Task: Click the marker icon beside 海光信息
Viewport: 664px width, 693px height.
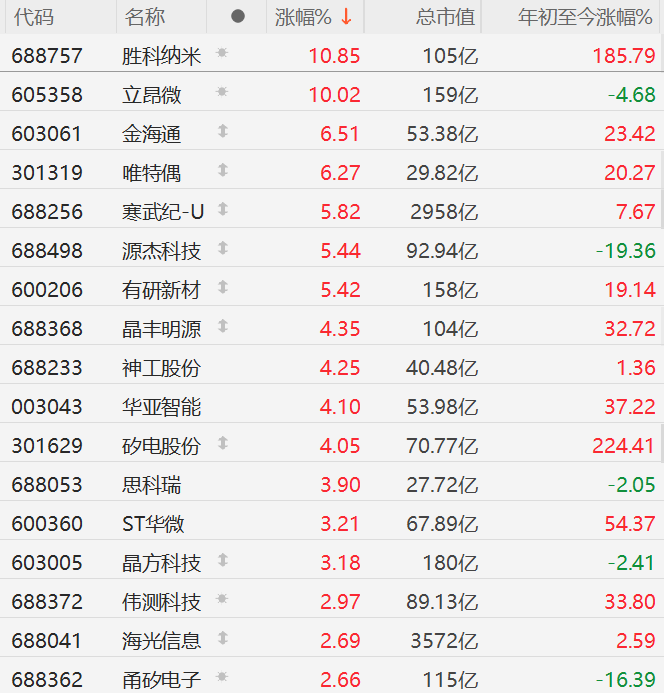Action: (222, 638)
